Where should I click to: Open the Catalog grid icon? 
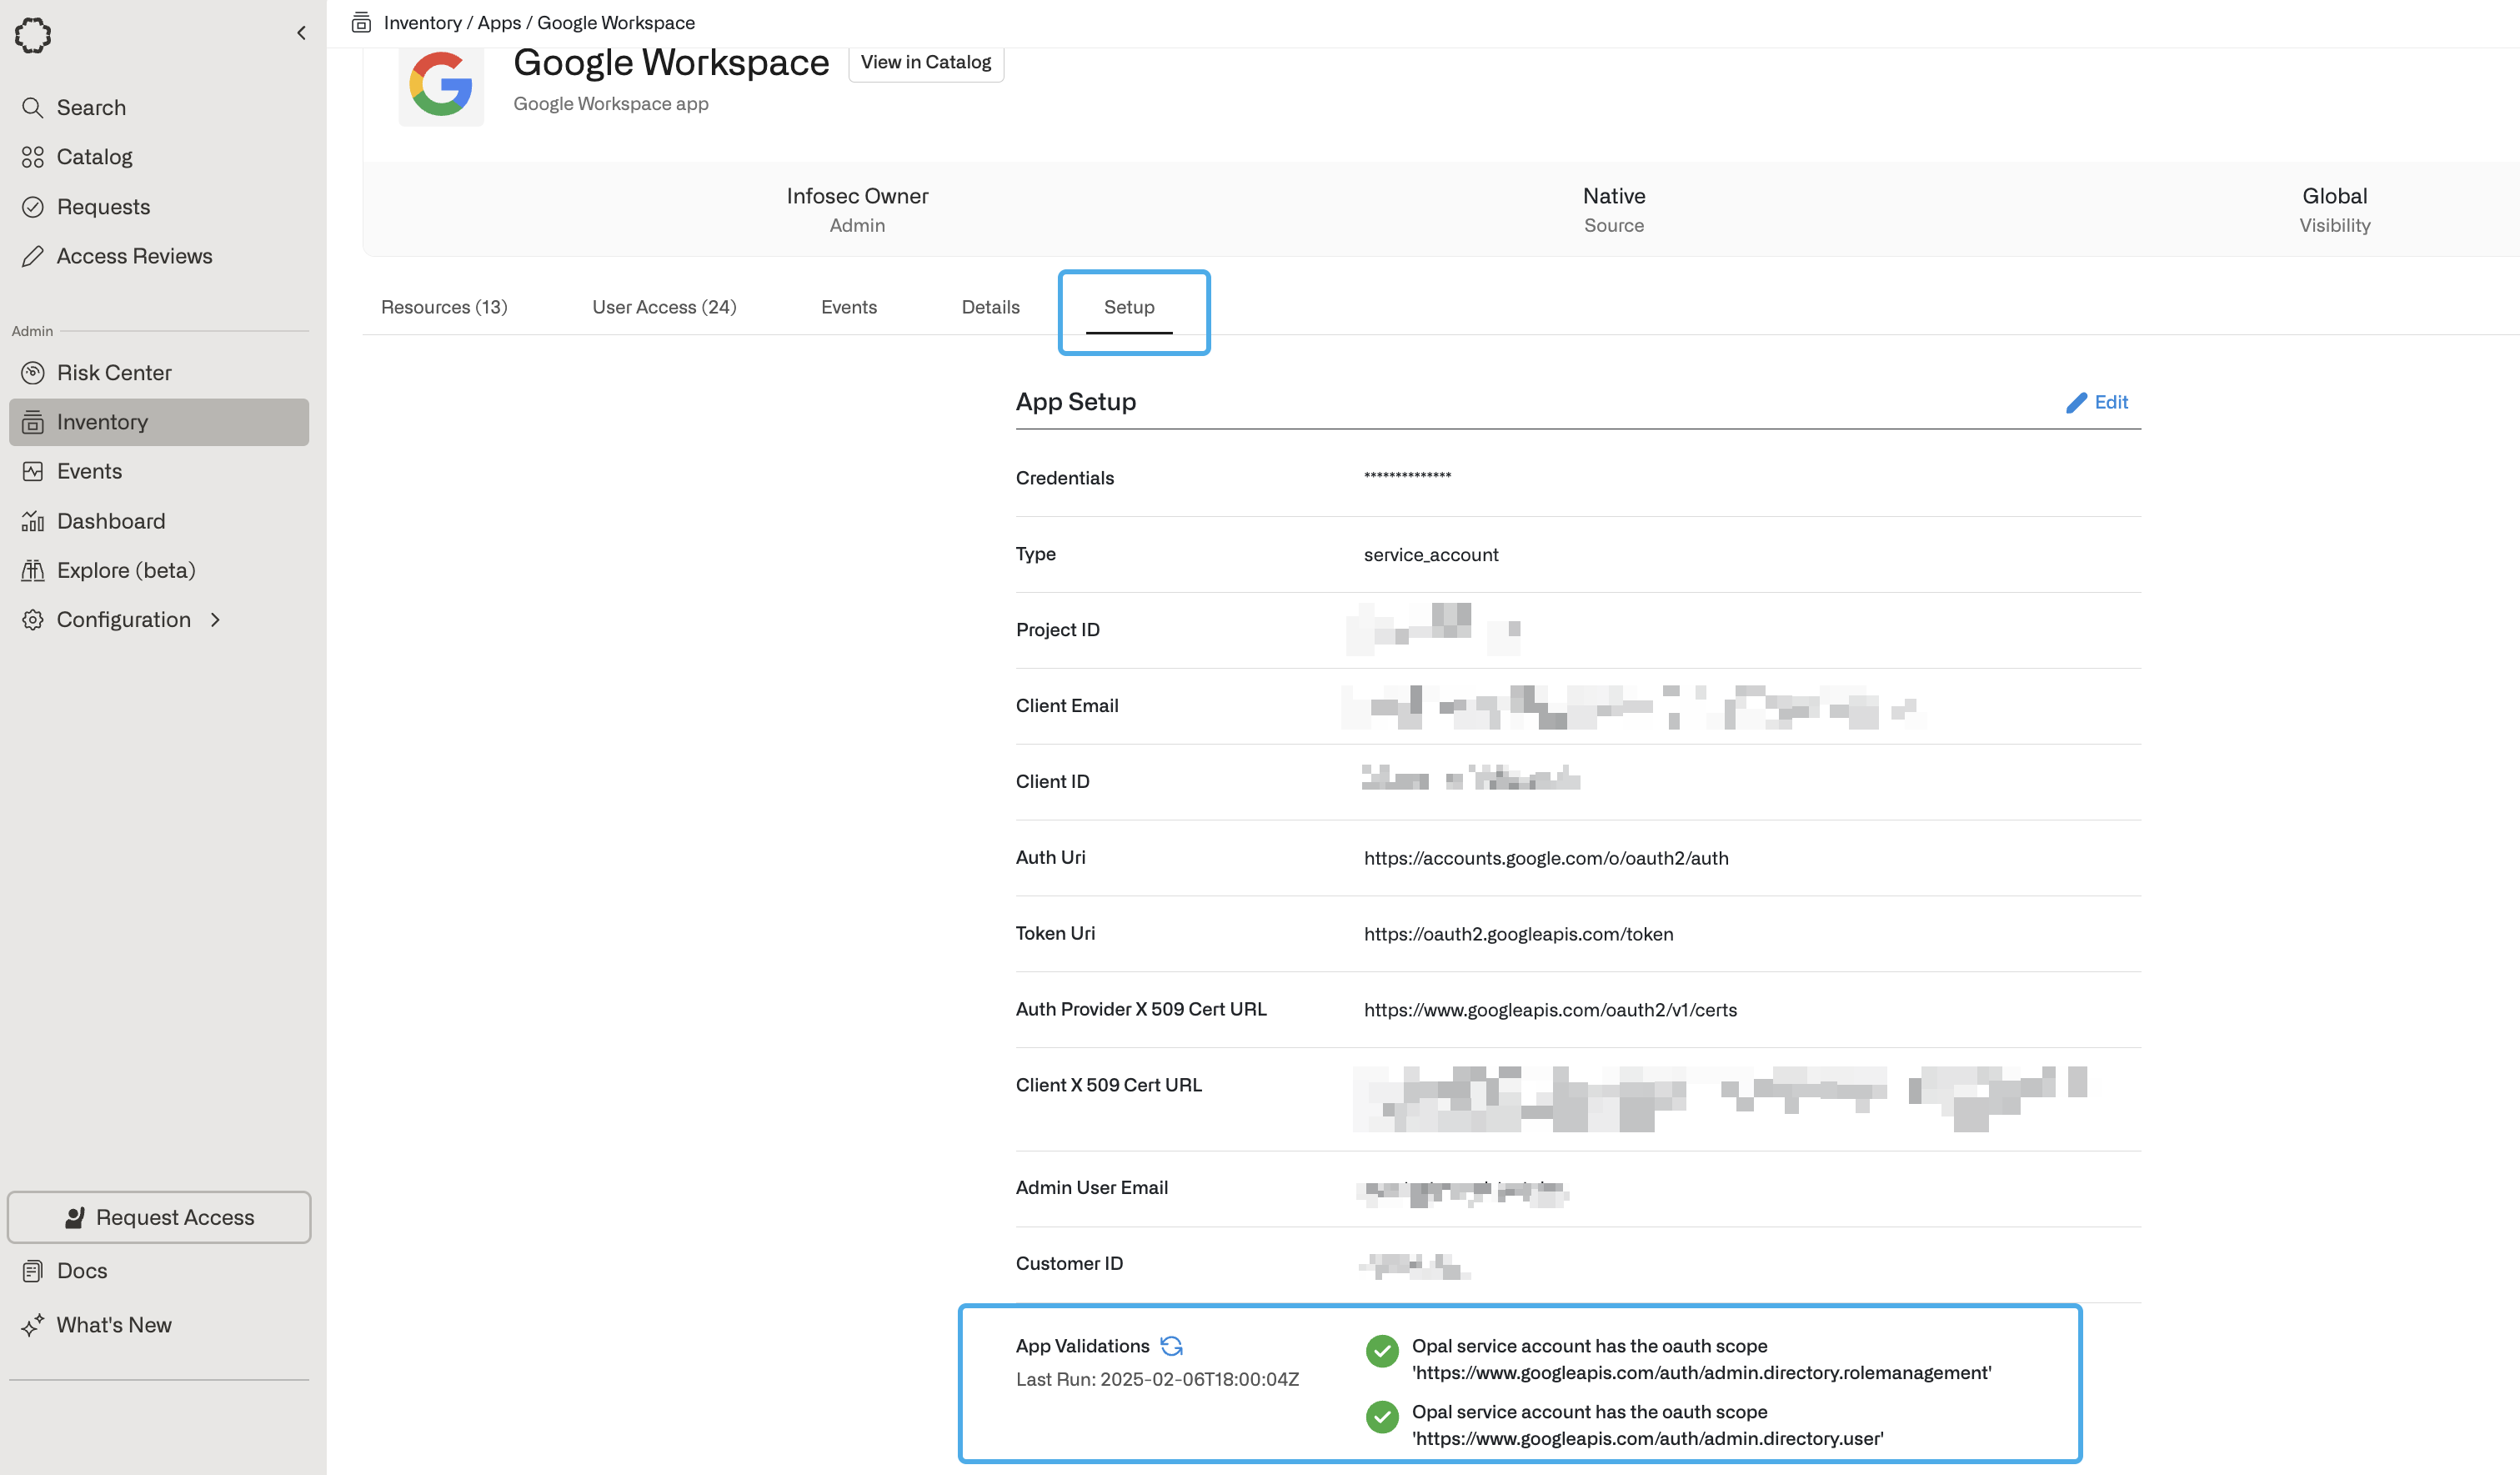(x=33, y=157)
